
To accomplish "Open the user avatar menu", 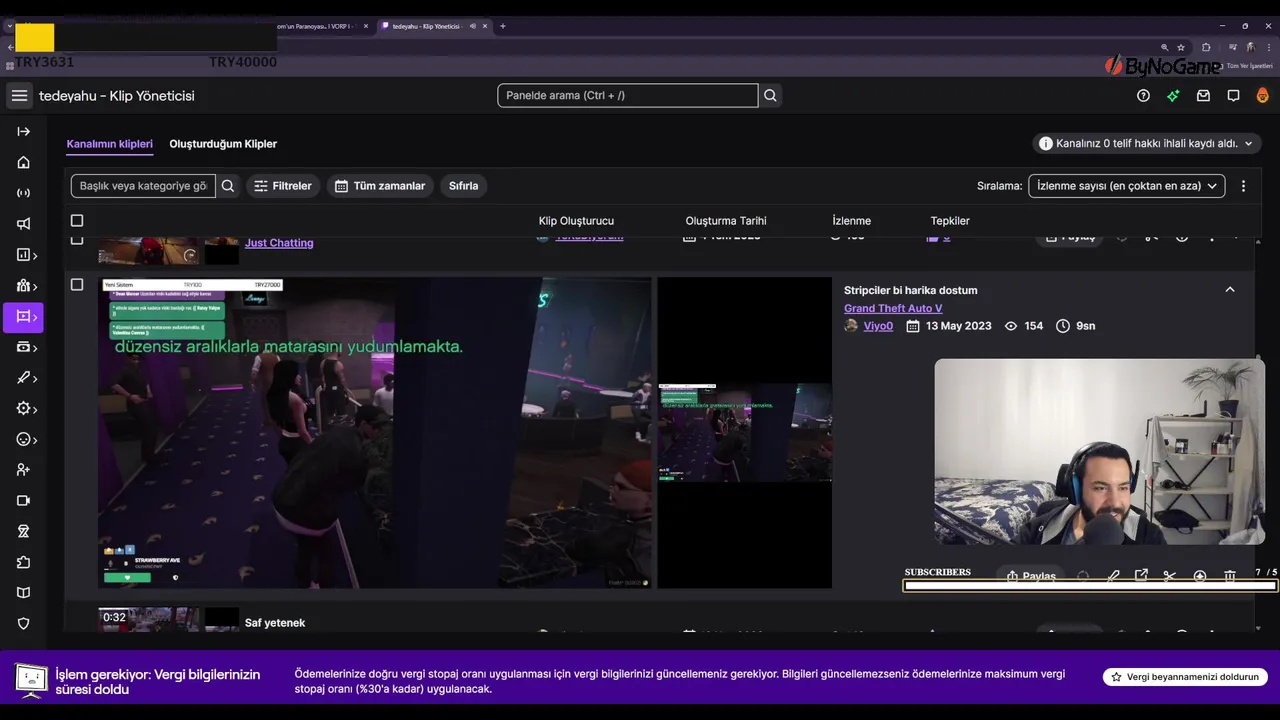I will point(1262,96).
